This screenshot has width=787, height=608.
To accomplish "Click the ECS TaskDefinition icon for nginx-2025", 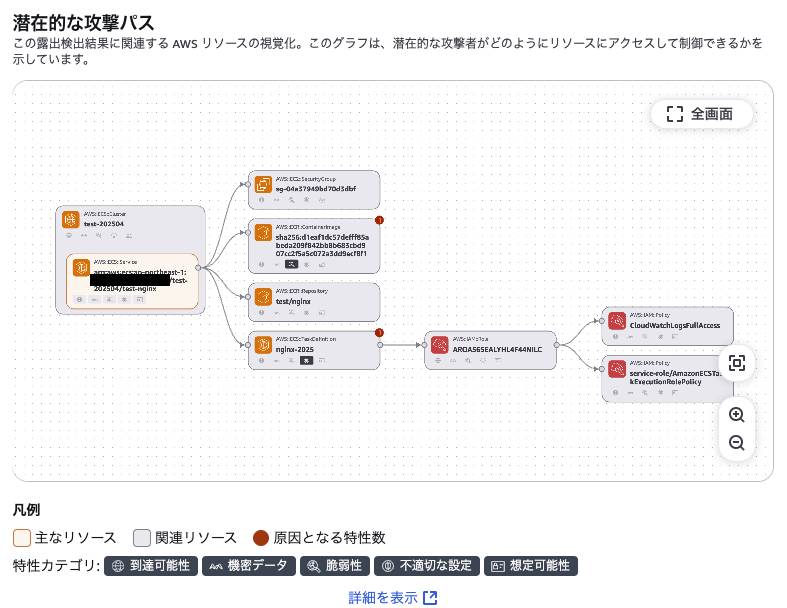I will 263,344.
